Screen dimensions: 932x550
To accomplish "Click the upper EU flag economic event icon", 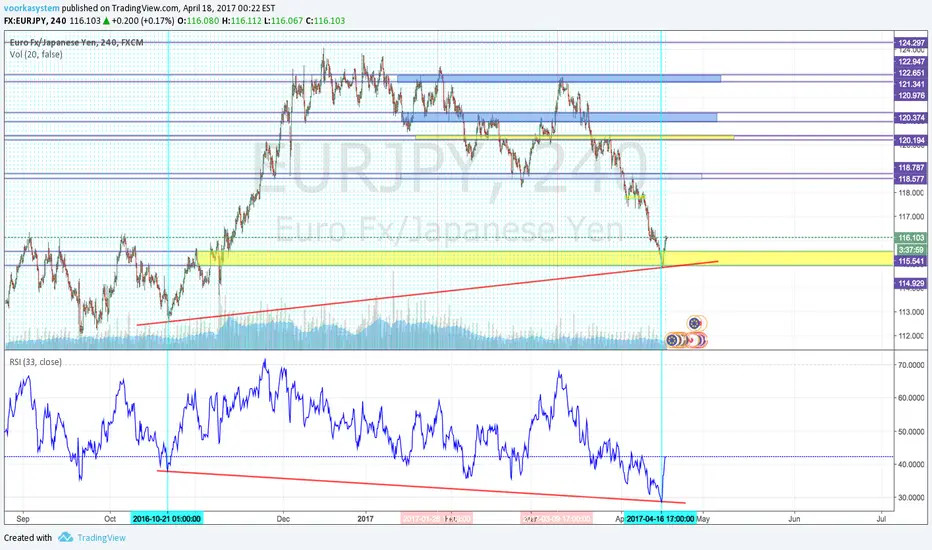I will 695,323.
